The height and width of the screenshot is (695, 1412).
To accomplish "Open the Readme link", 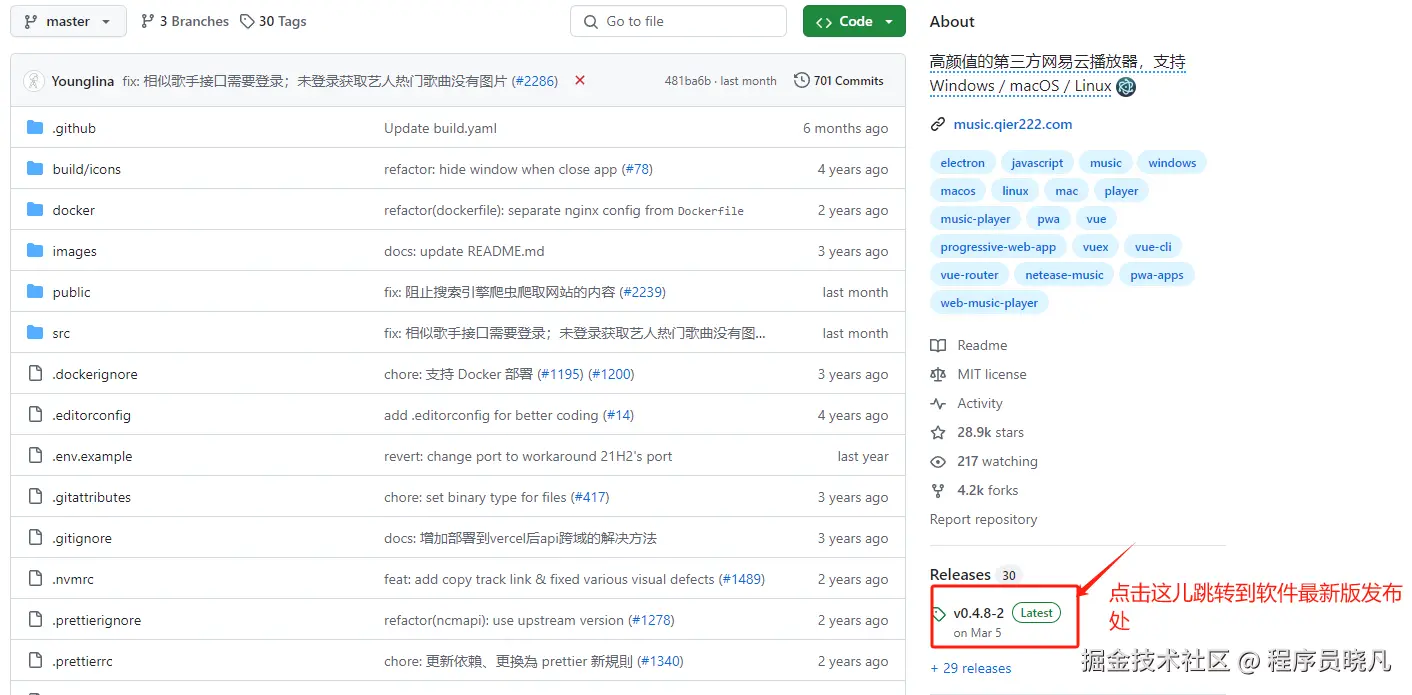I will tap(982, 345).
